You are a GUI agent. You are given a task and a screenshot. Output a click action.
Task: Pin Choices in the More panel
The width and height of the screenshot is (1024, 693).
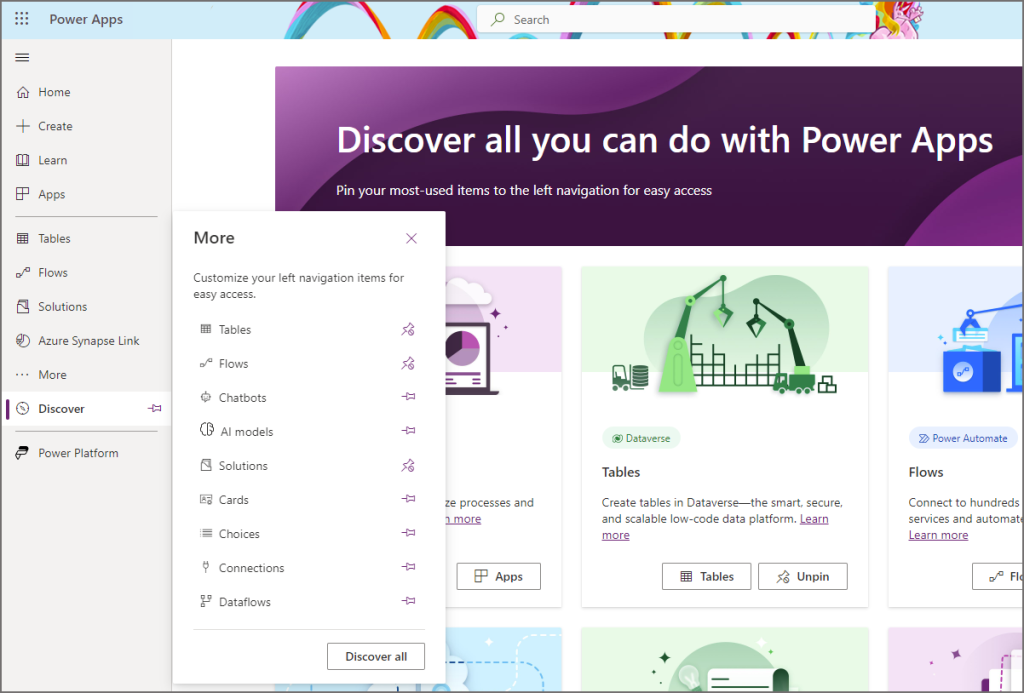tap(408, 532)
